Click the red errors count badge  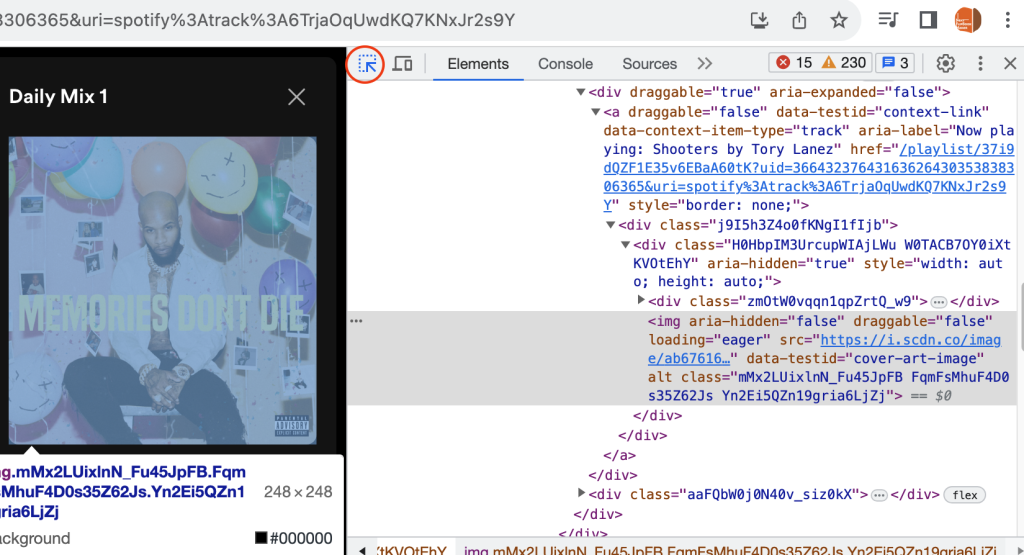click(794, 63)
